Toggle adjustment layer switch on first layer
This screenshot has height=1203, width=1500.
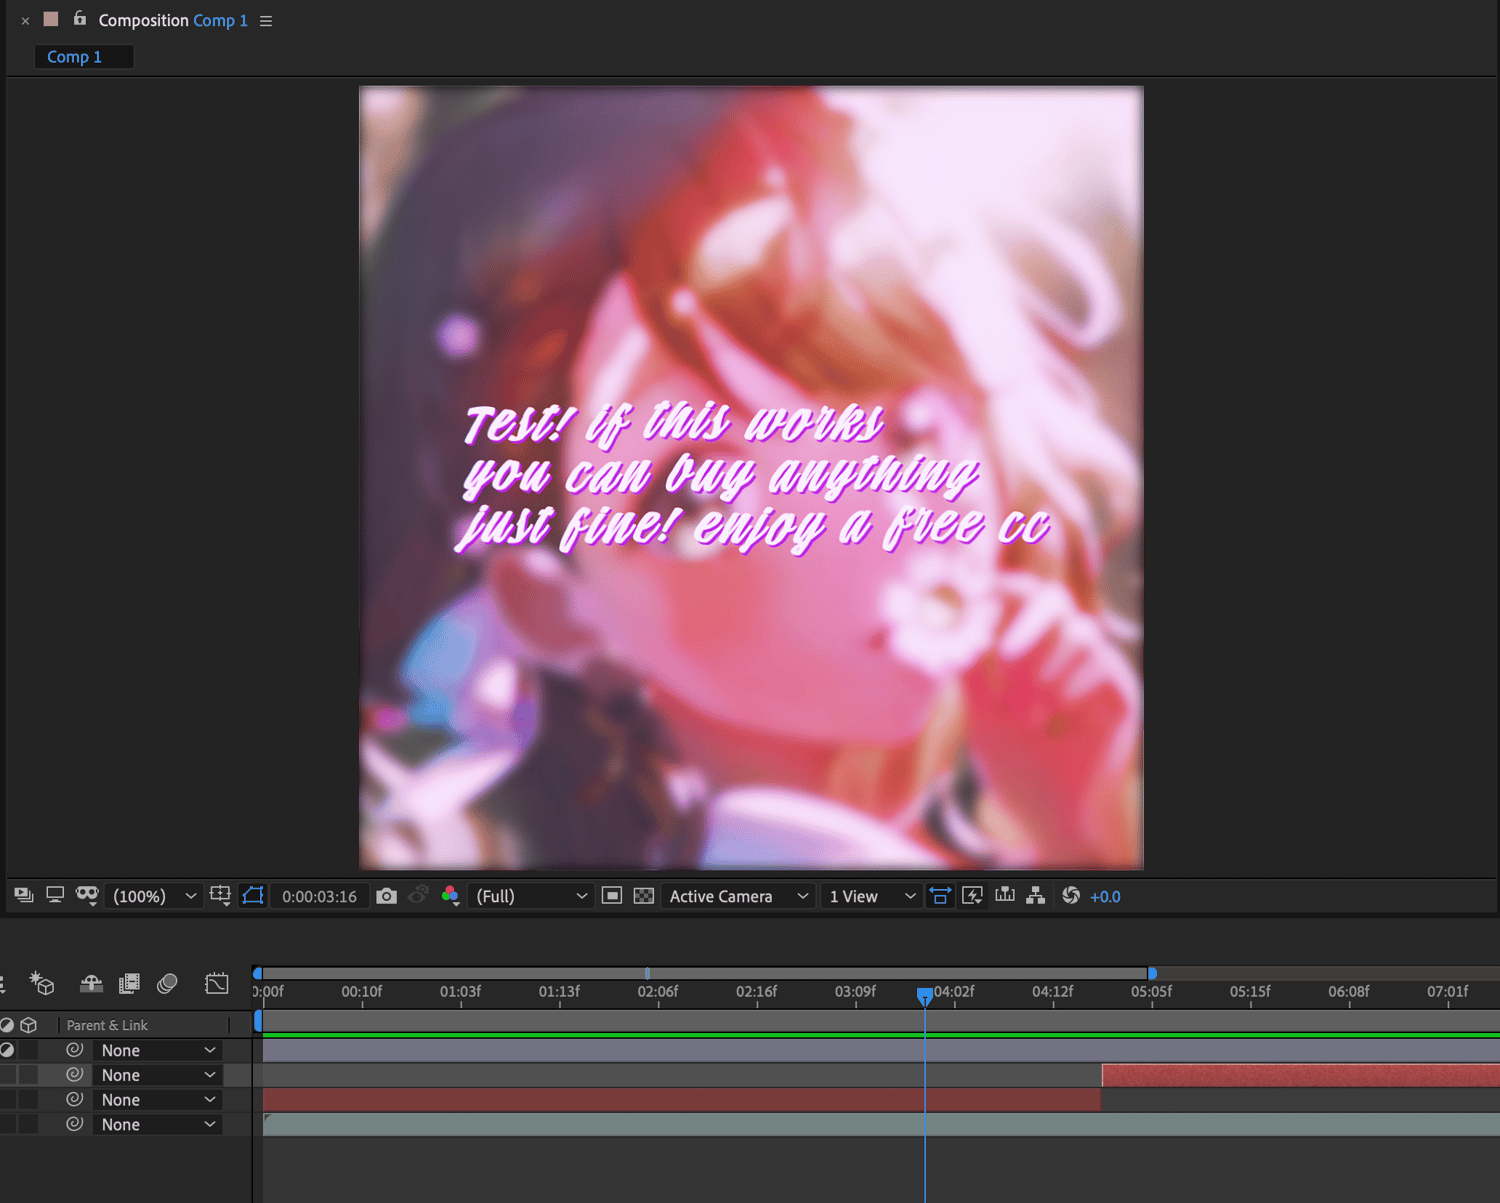[7, 1050]
